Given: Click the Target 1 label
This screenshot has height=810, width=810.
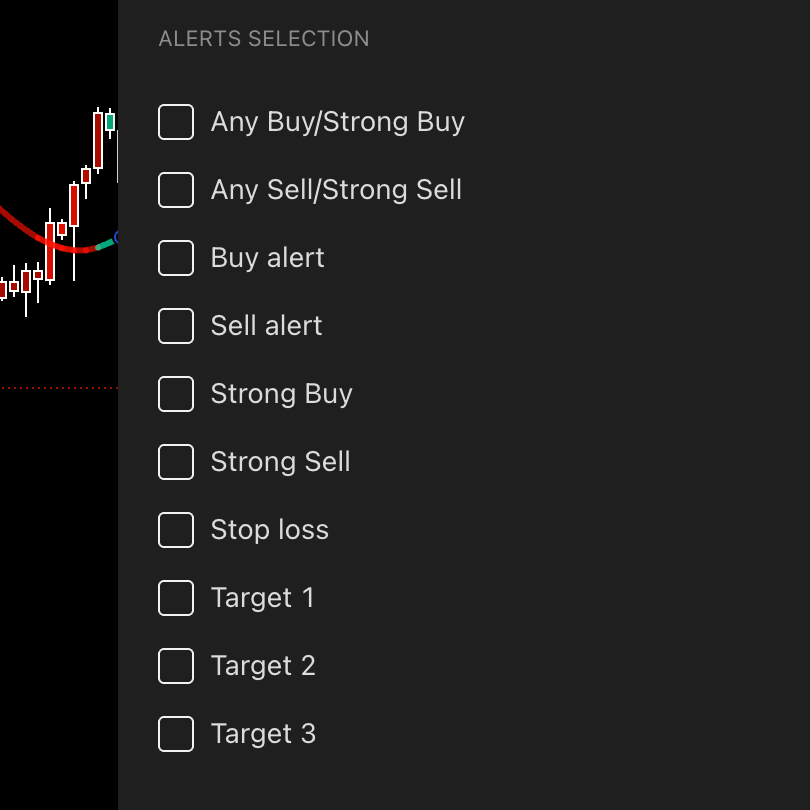Looking at the screenshot, I should 263,598.
